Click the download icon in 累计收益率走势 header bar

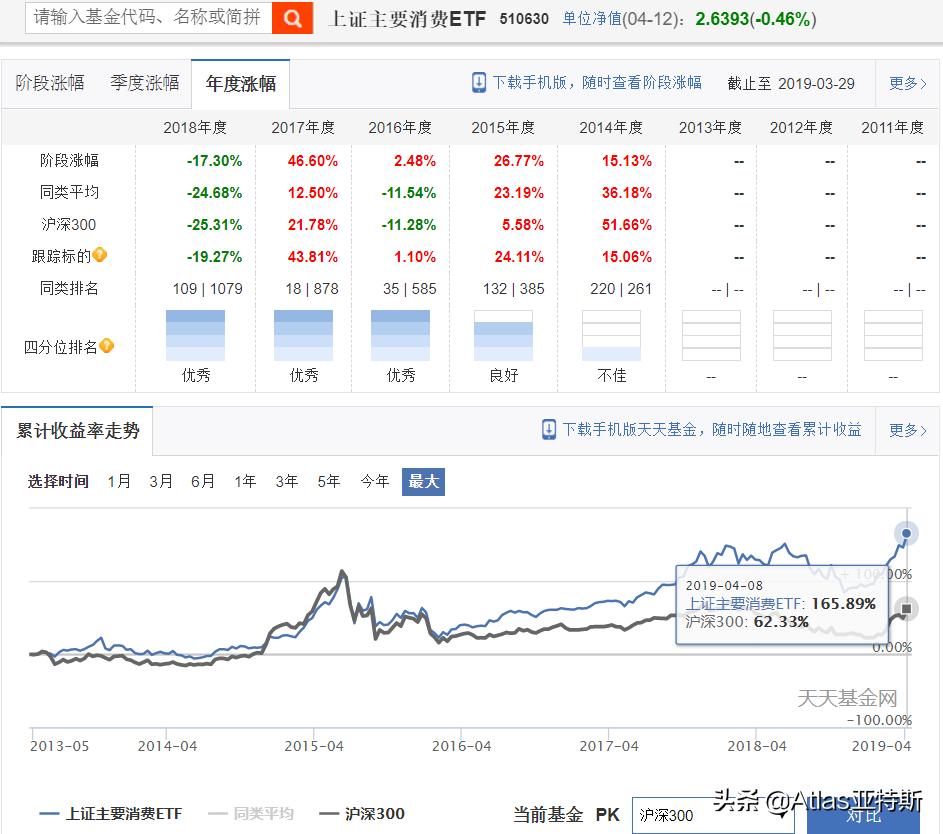click(x=549, y=429)
